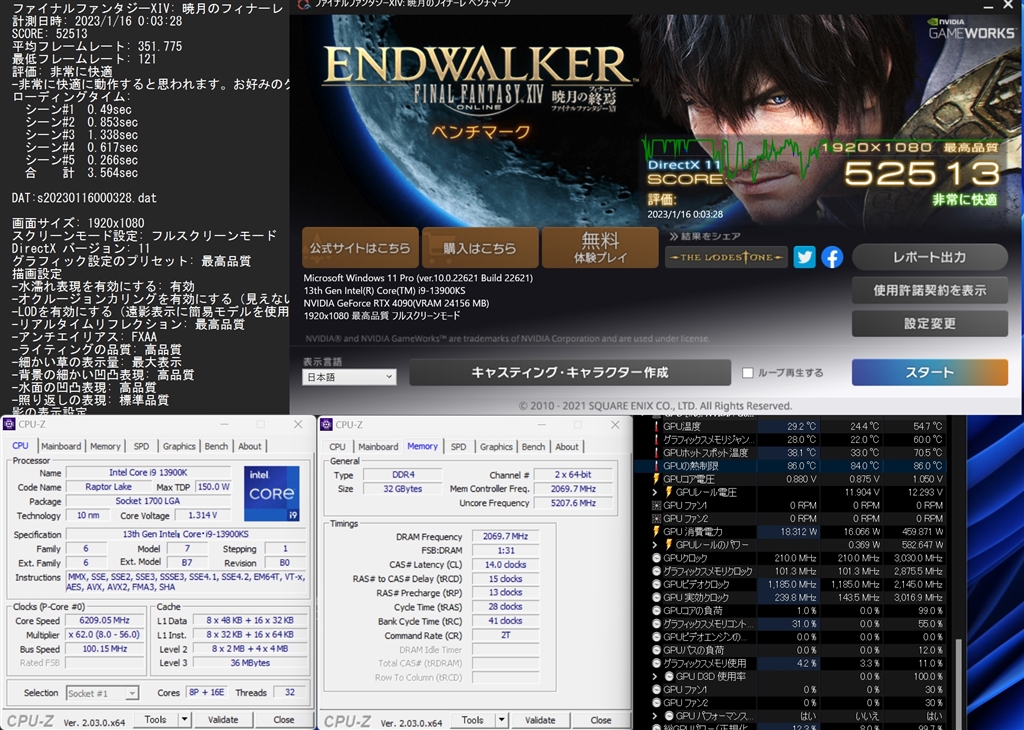Select Bench tab in right CPU-Z window

tap(533, 447)
